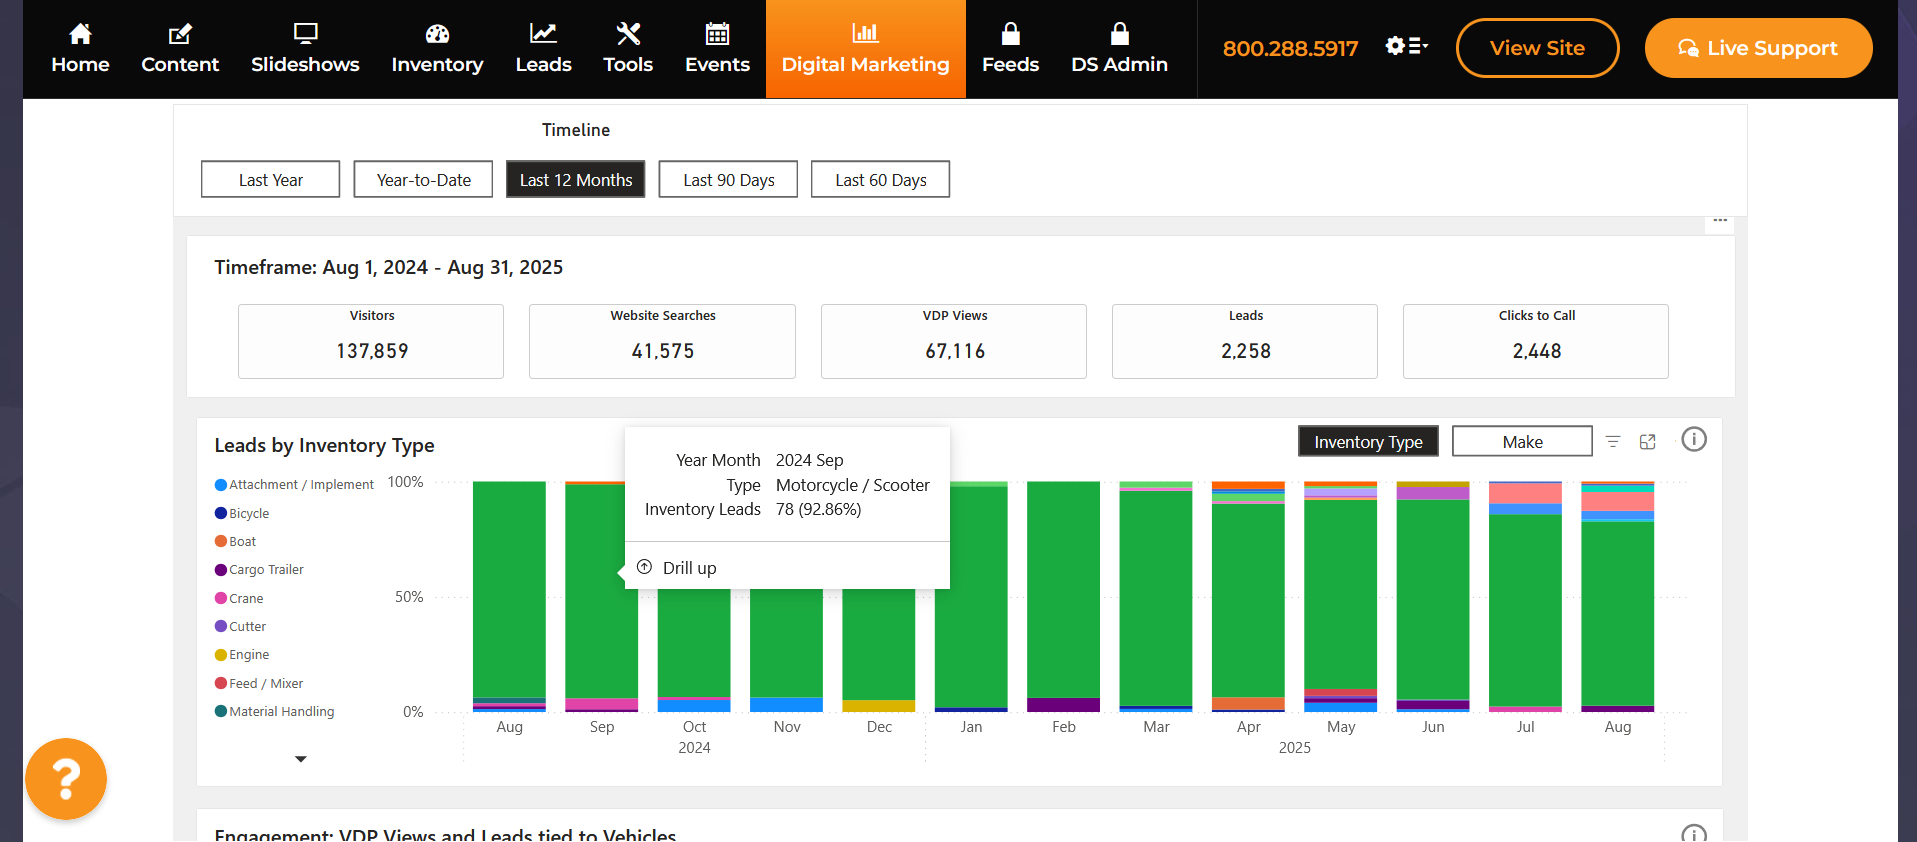
Task: Click the Aug 2025 green bar
Action: (1617, 614)
